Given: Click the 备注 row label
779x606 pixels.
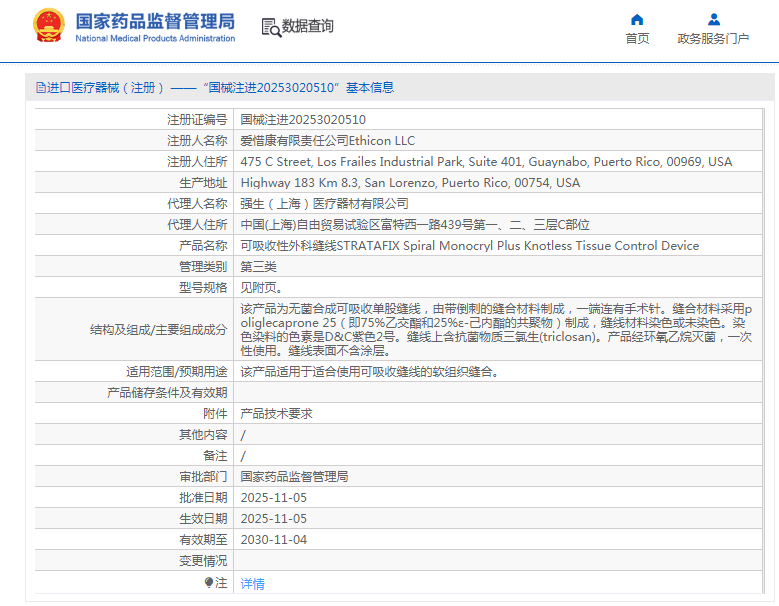Looking at the screenshot, I should (x=215, y=455).
